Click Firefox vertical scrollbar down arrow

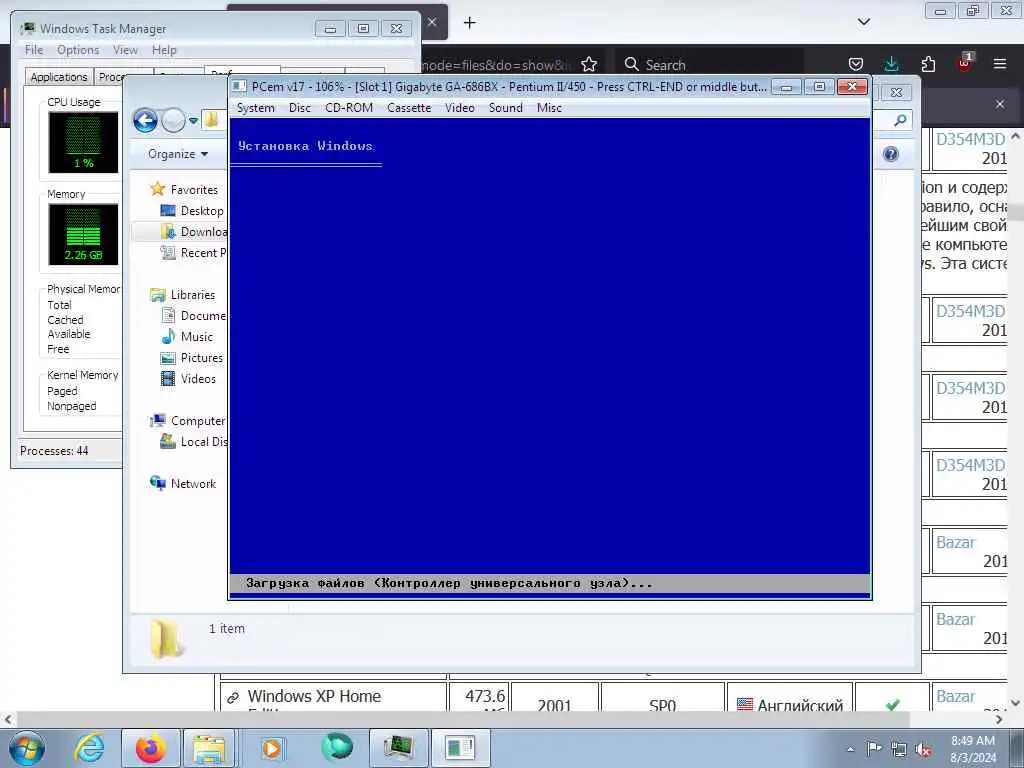pos(1016,703)
